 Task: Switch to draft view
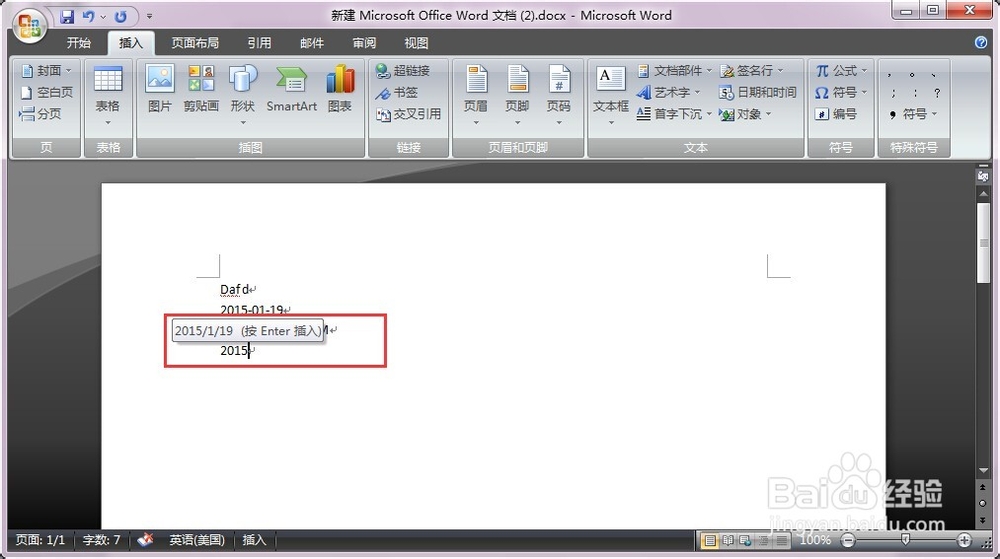point(781,541)
